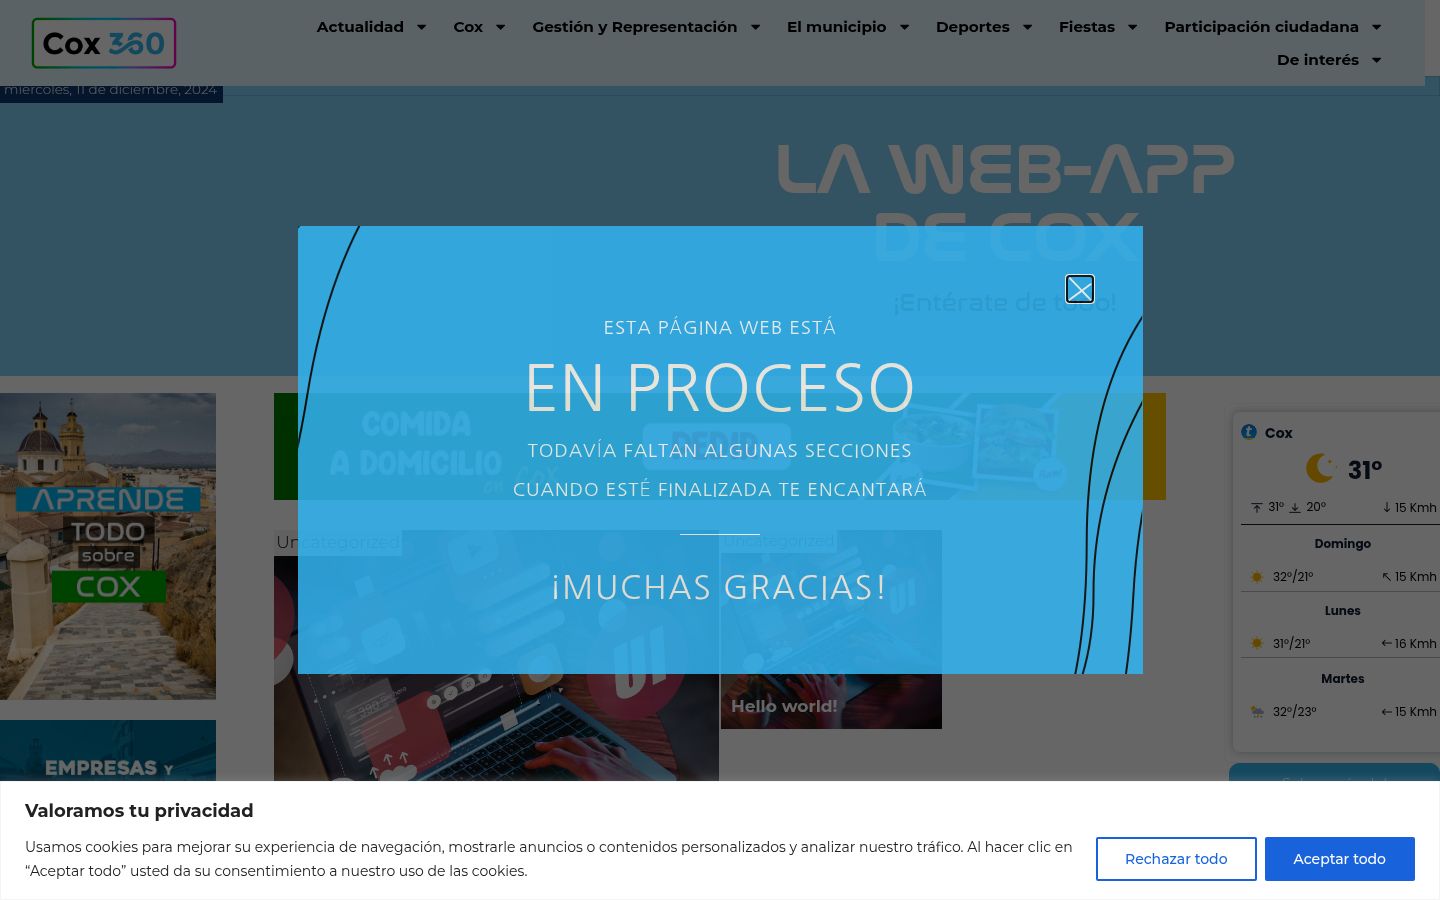This screenshot has width=1440, height=900.
Task: Click the Domingo forecast day label
Action: pyautogui.click(x=1342, y=544)
